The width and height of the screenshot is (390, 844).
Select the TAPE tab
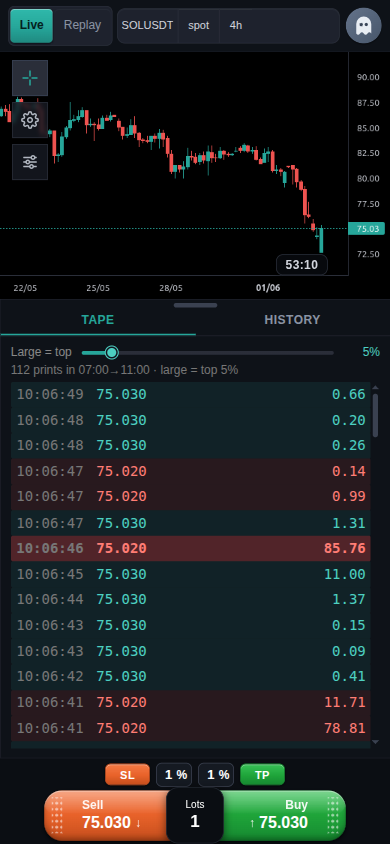point(98,320)
